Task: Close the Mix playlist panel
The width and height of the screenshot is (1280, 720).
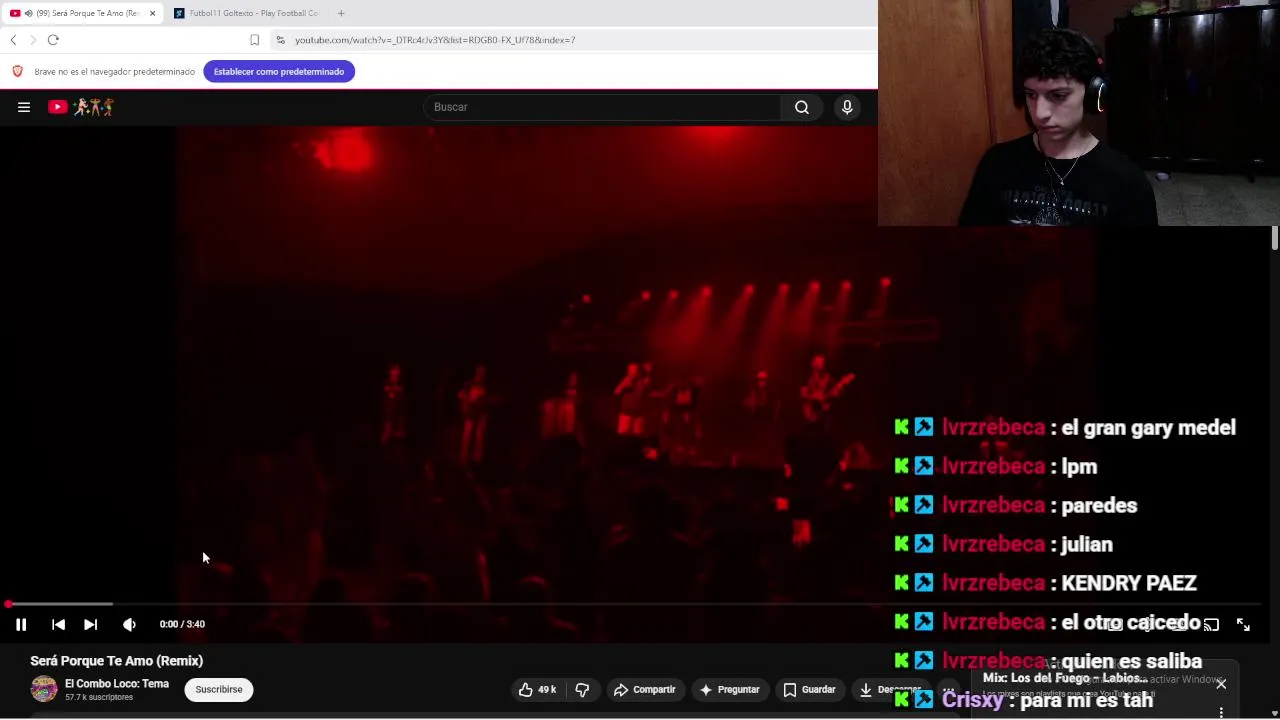Action: [1221, 684]
